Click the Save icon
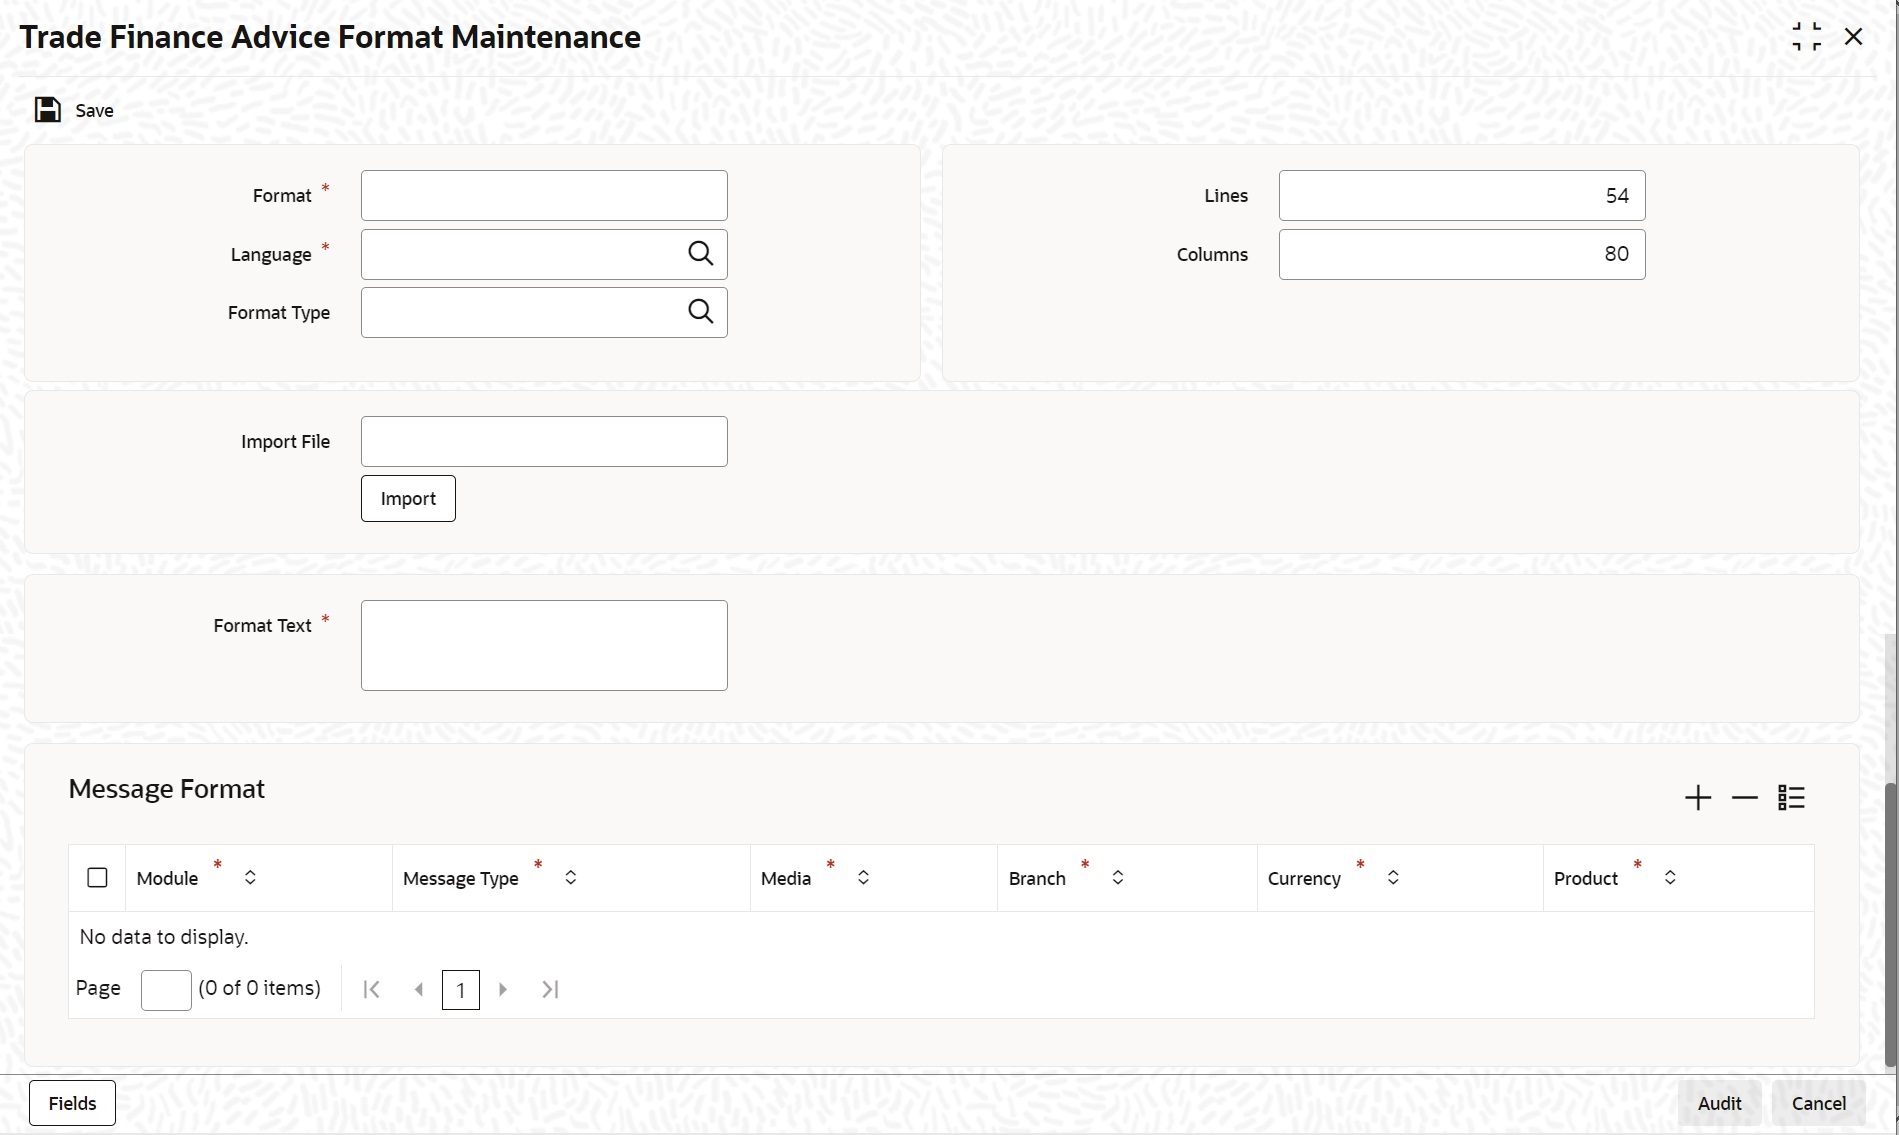 [x=46, y=110]
